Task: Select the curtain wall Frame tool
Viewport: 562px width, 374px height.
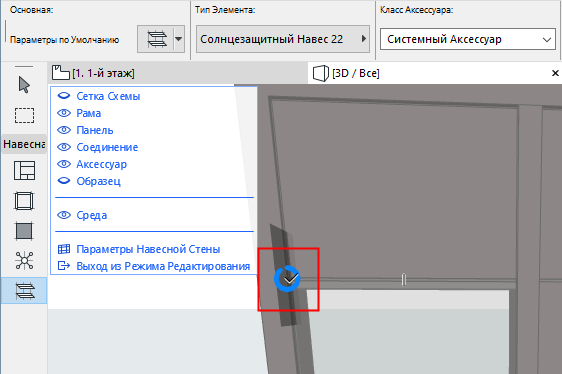Action: tap(24, 201)
